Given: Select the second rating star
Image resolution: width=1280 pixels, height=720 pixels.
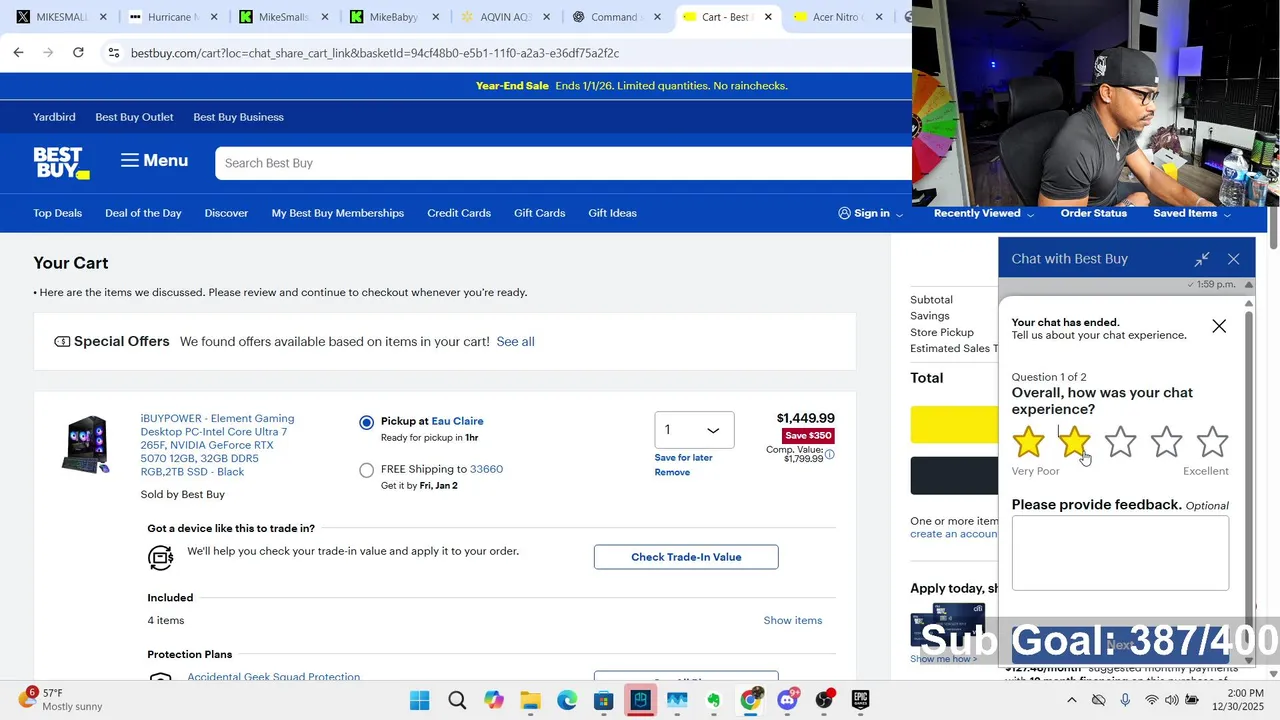Looking at the screenshot, I should pyautogui.click(x=1074, y=442).
